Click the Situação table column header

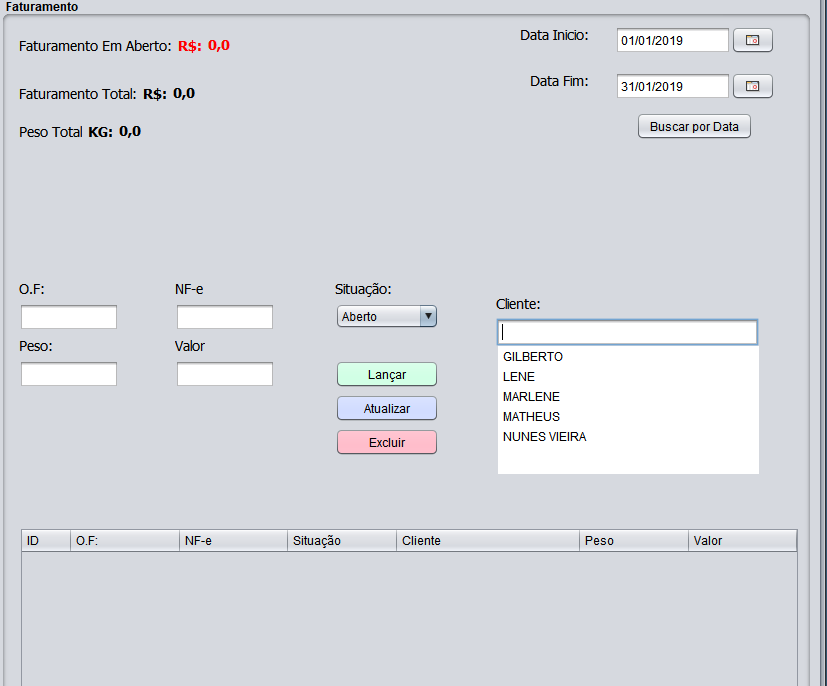click(342, 541)
